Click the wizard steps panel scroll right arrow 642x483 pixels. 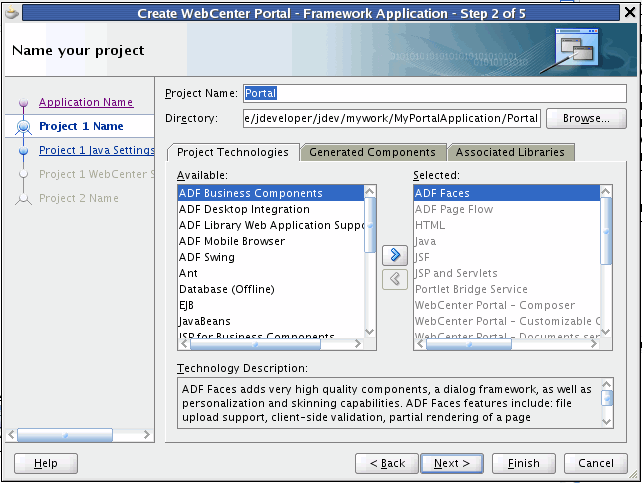[146, 435]
